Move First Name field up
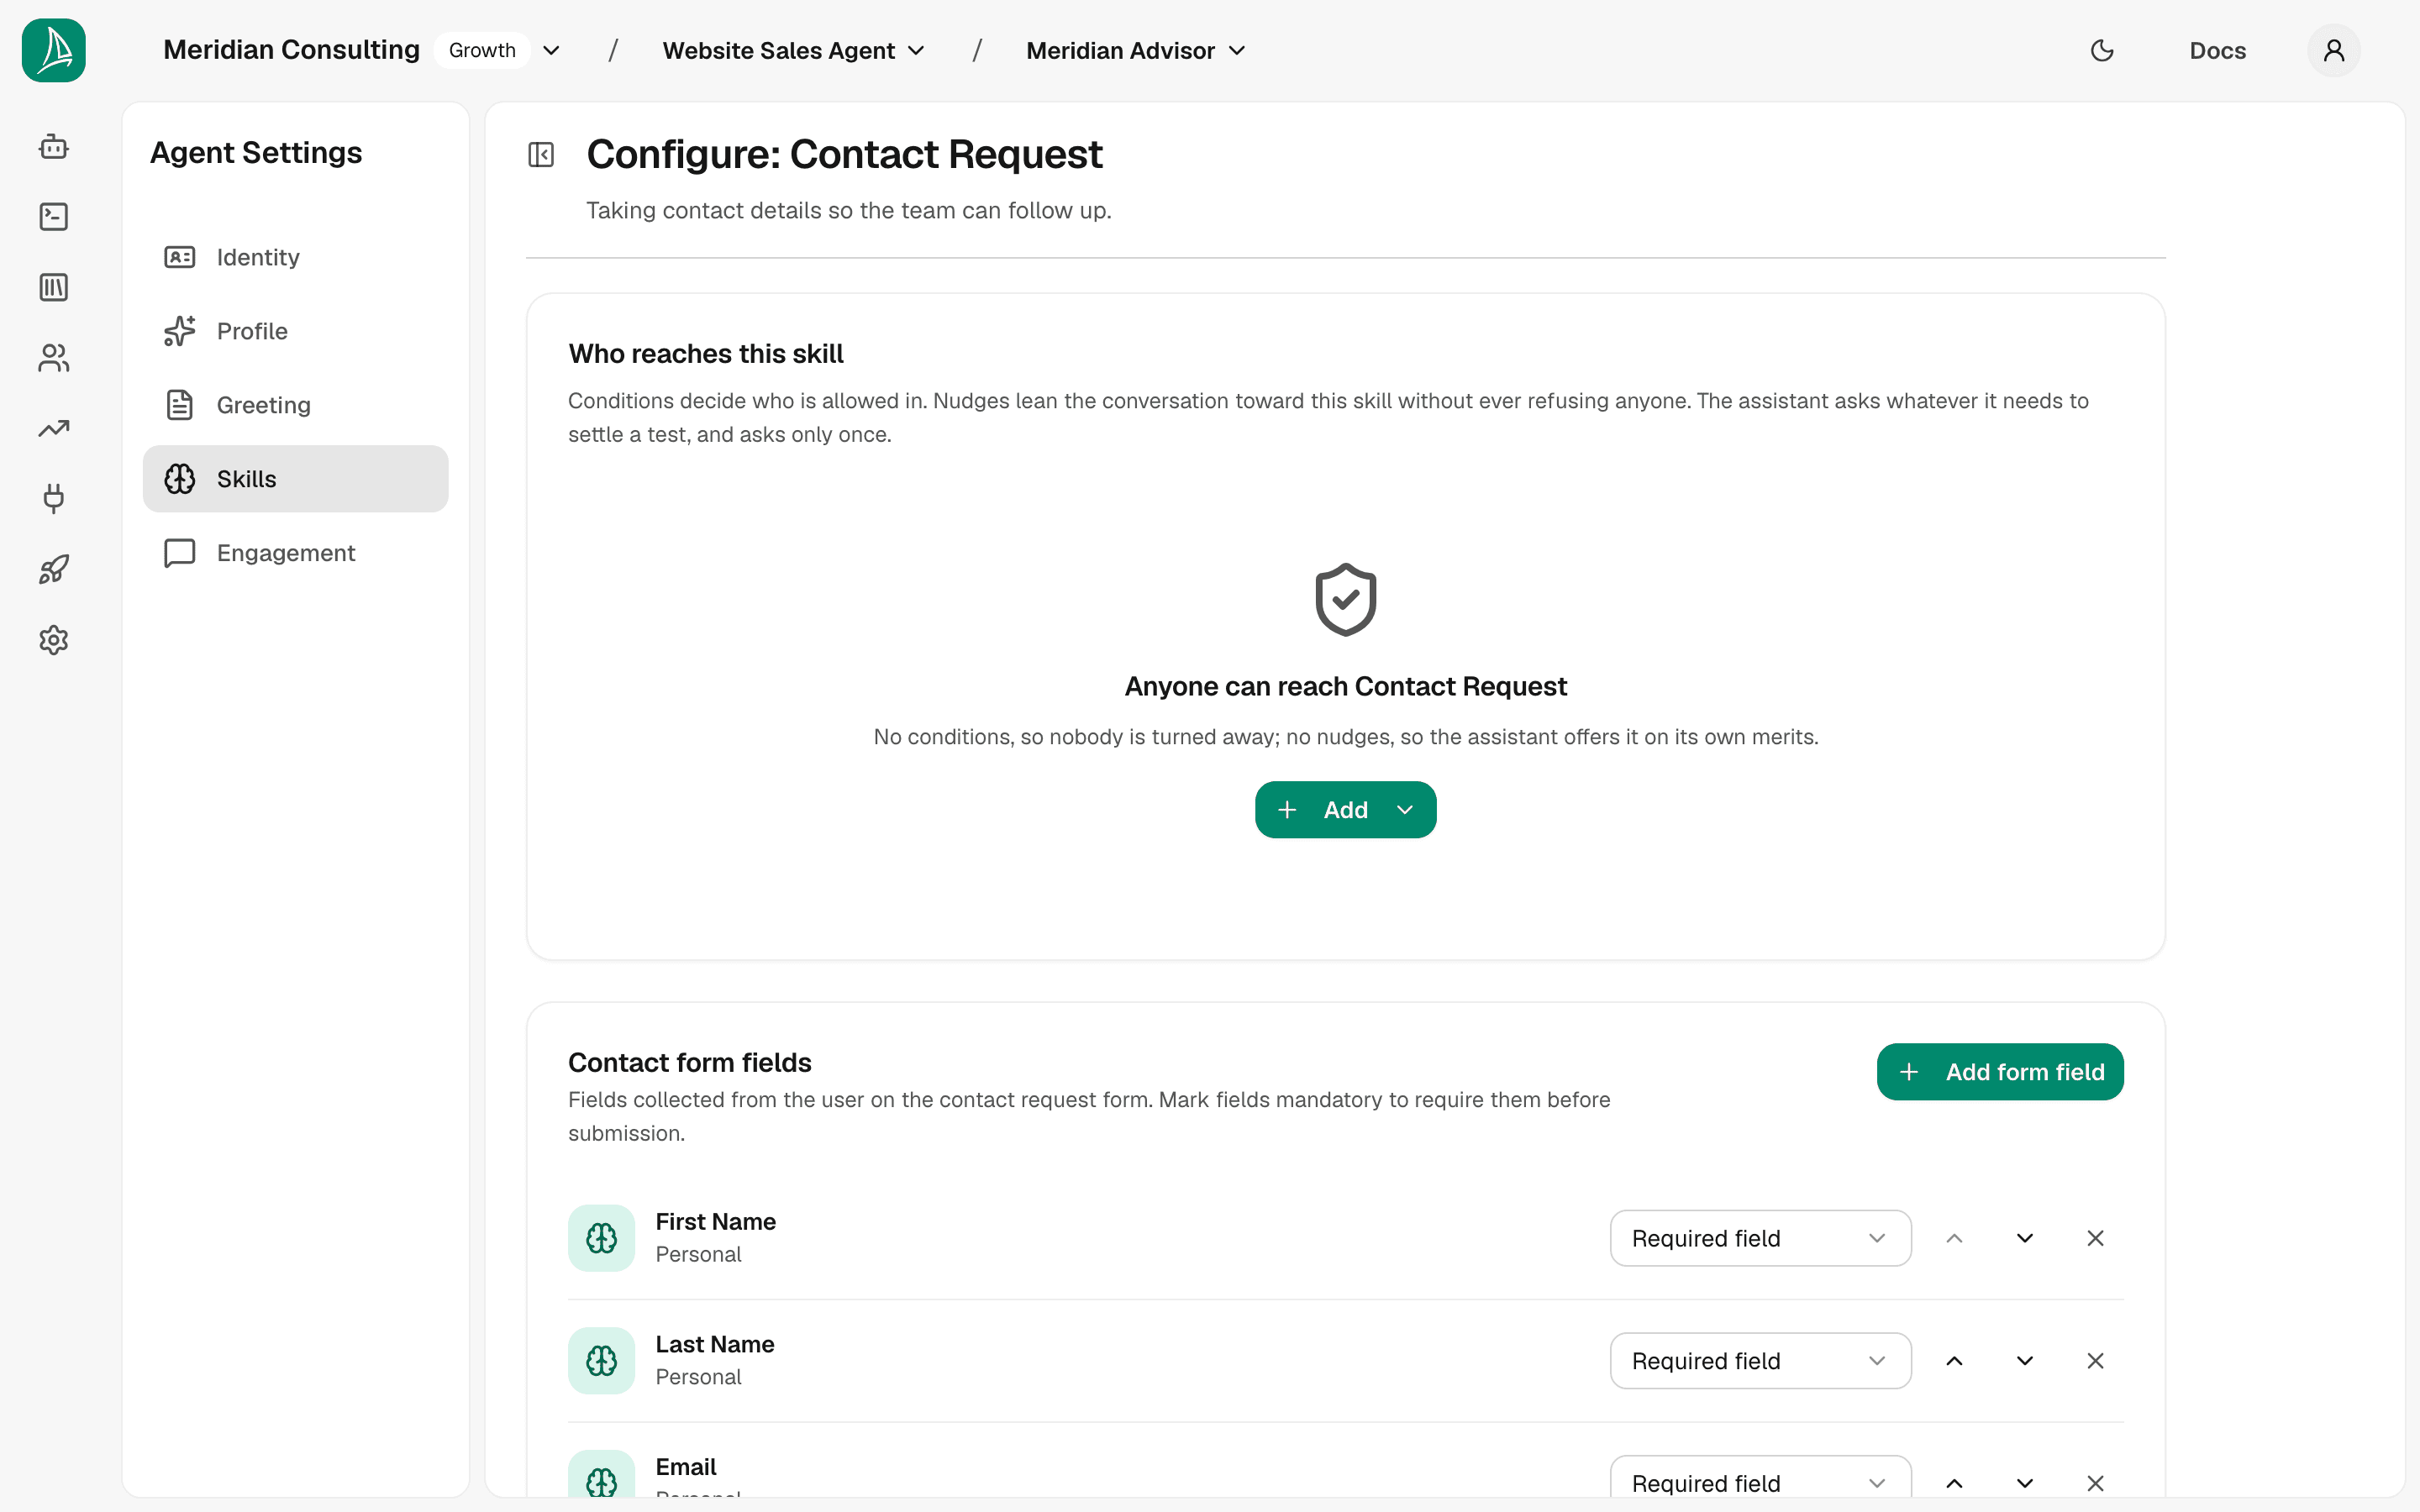The width and height of the screenshot is (2420, 1512). click(1954, 1238)
